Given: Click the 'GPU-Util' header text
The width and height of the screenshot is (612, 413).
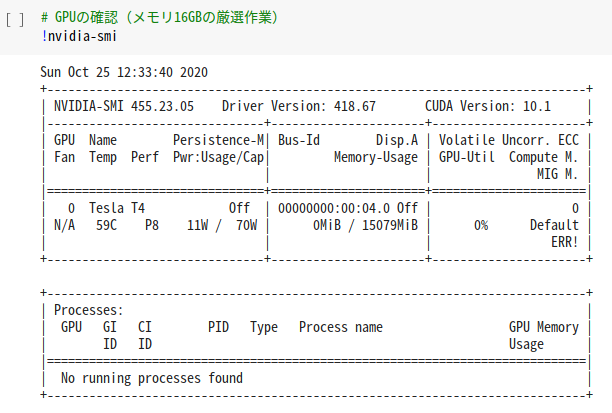Looking at the screenshot, I should 467,157.
